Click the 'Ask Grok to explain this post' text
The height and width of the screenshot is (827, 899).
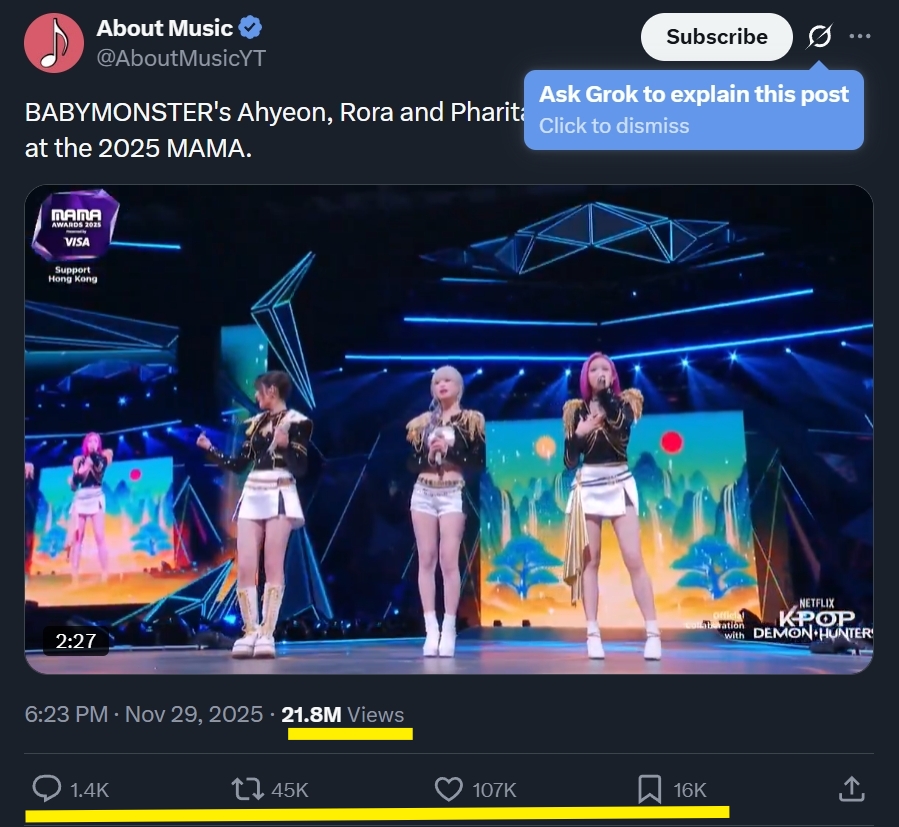(x=693, y=95)
